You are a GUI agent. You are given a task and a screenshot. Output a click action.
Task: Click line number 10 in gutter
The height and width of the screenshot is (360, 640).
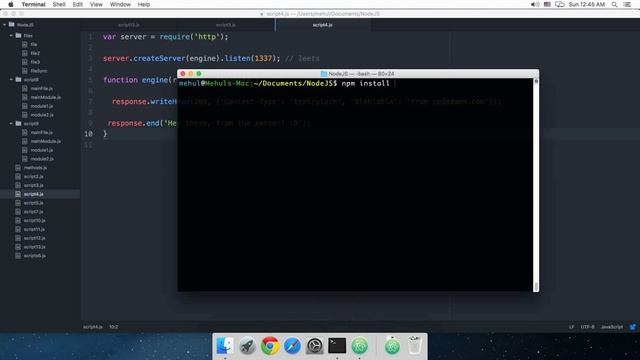pyautogui.click(x=88, y=134)
